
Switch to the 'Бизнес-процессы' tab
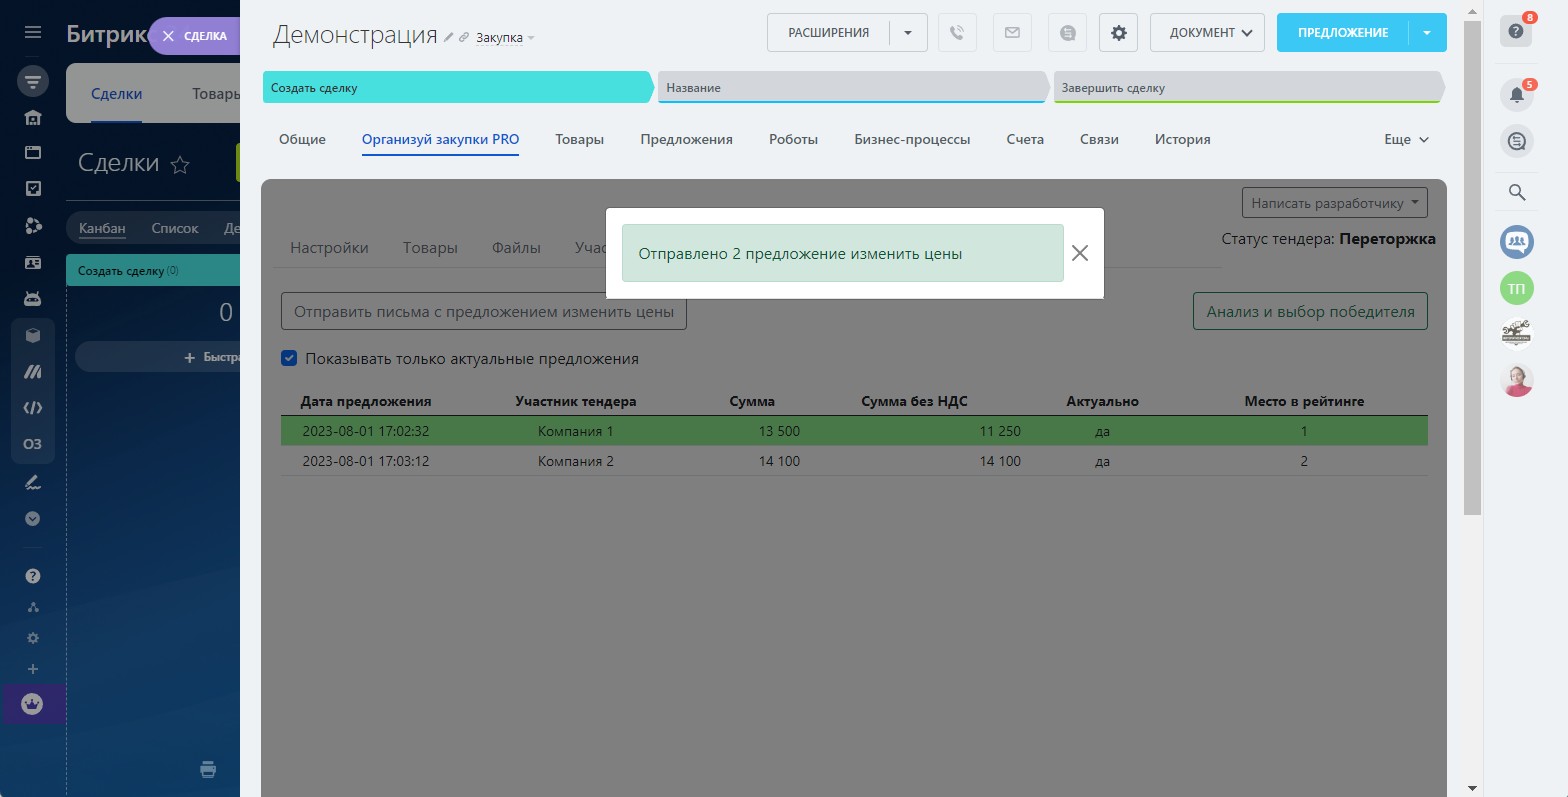911,140
